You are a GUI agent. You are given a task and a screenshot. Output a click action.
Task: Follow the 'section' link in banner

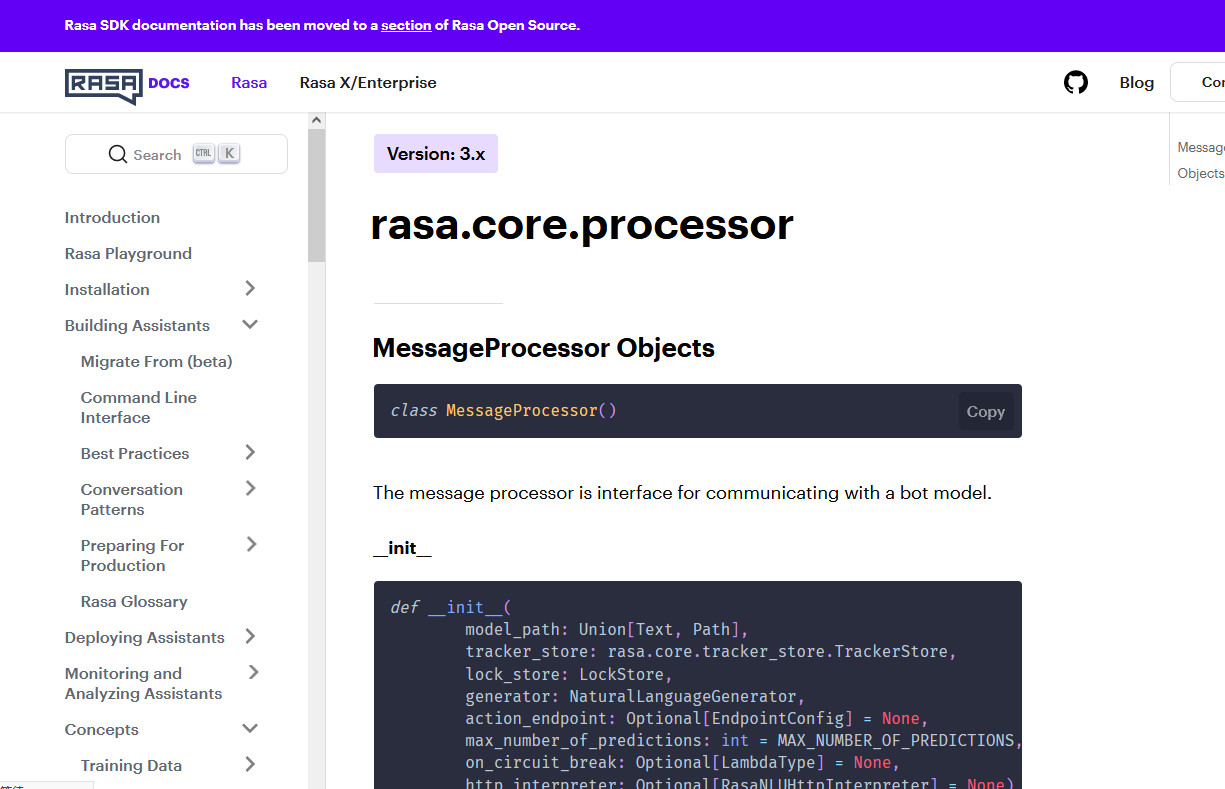(x=406, y=25)
